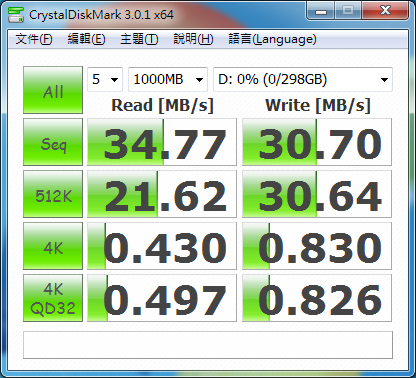The height and width of the screenshot is (378, 416).
Task: Click the empty comment field at bottom
Action: coord(208,345)
